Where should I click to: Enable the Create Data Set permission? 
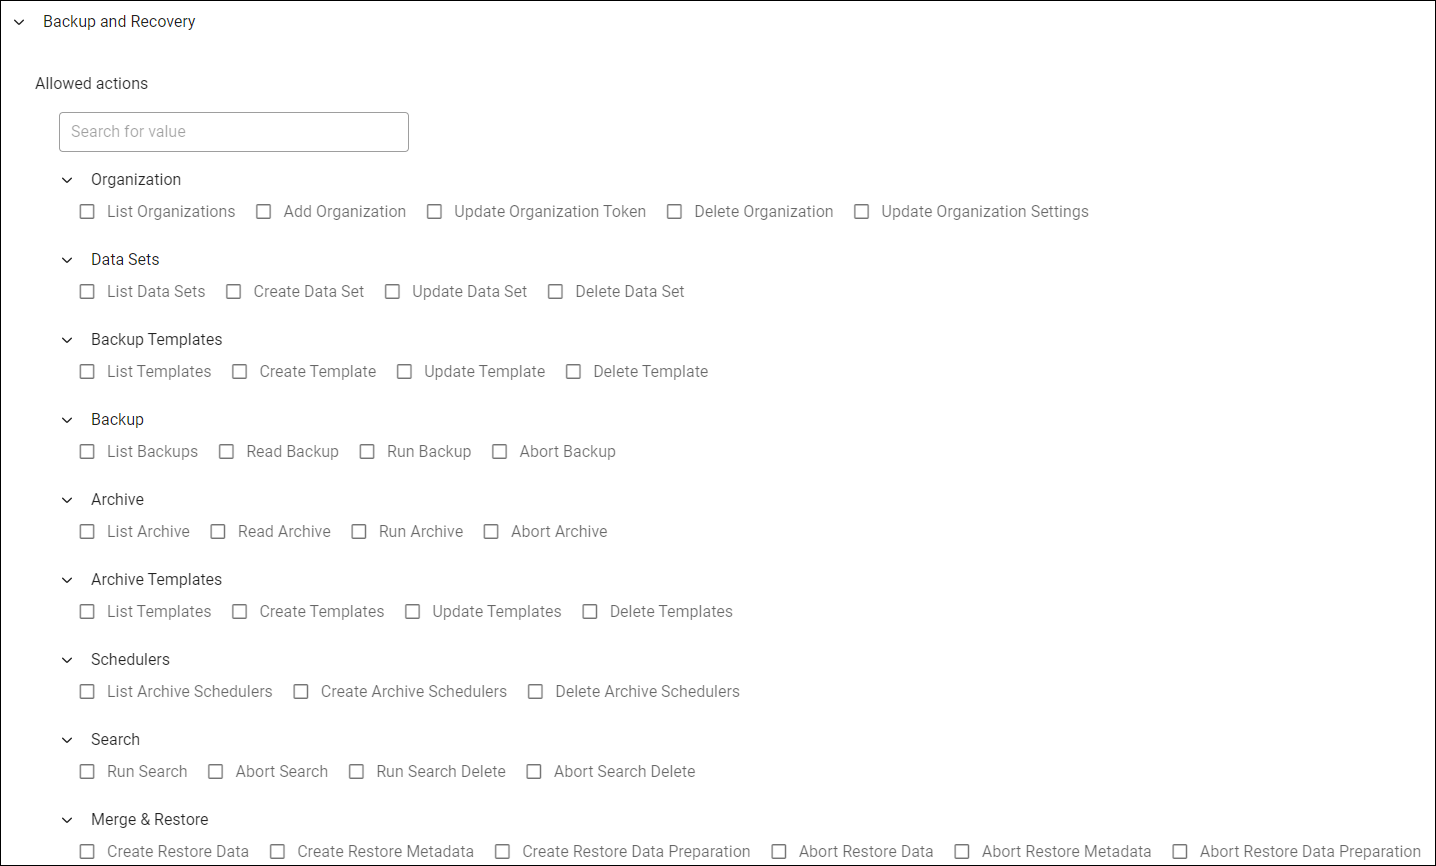click(x=233, y=291)
